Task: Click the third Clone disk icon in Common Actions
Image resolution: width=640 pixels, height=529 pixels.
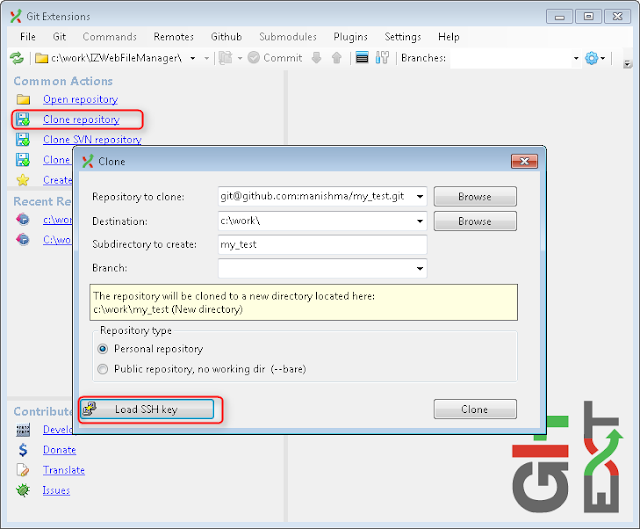Action: coord(23,160)
